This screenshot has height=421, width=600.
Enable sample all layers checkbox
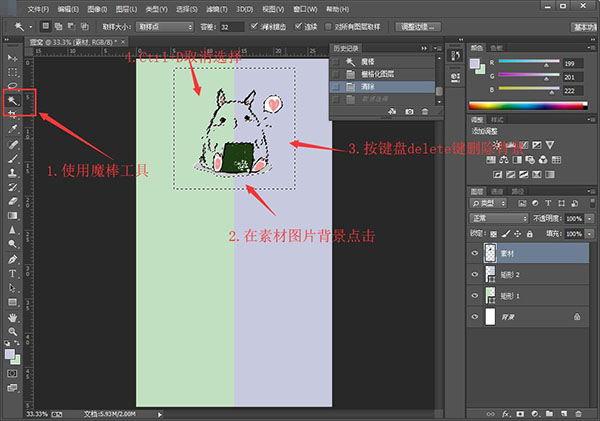point(328,26)
